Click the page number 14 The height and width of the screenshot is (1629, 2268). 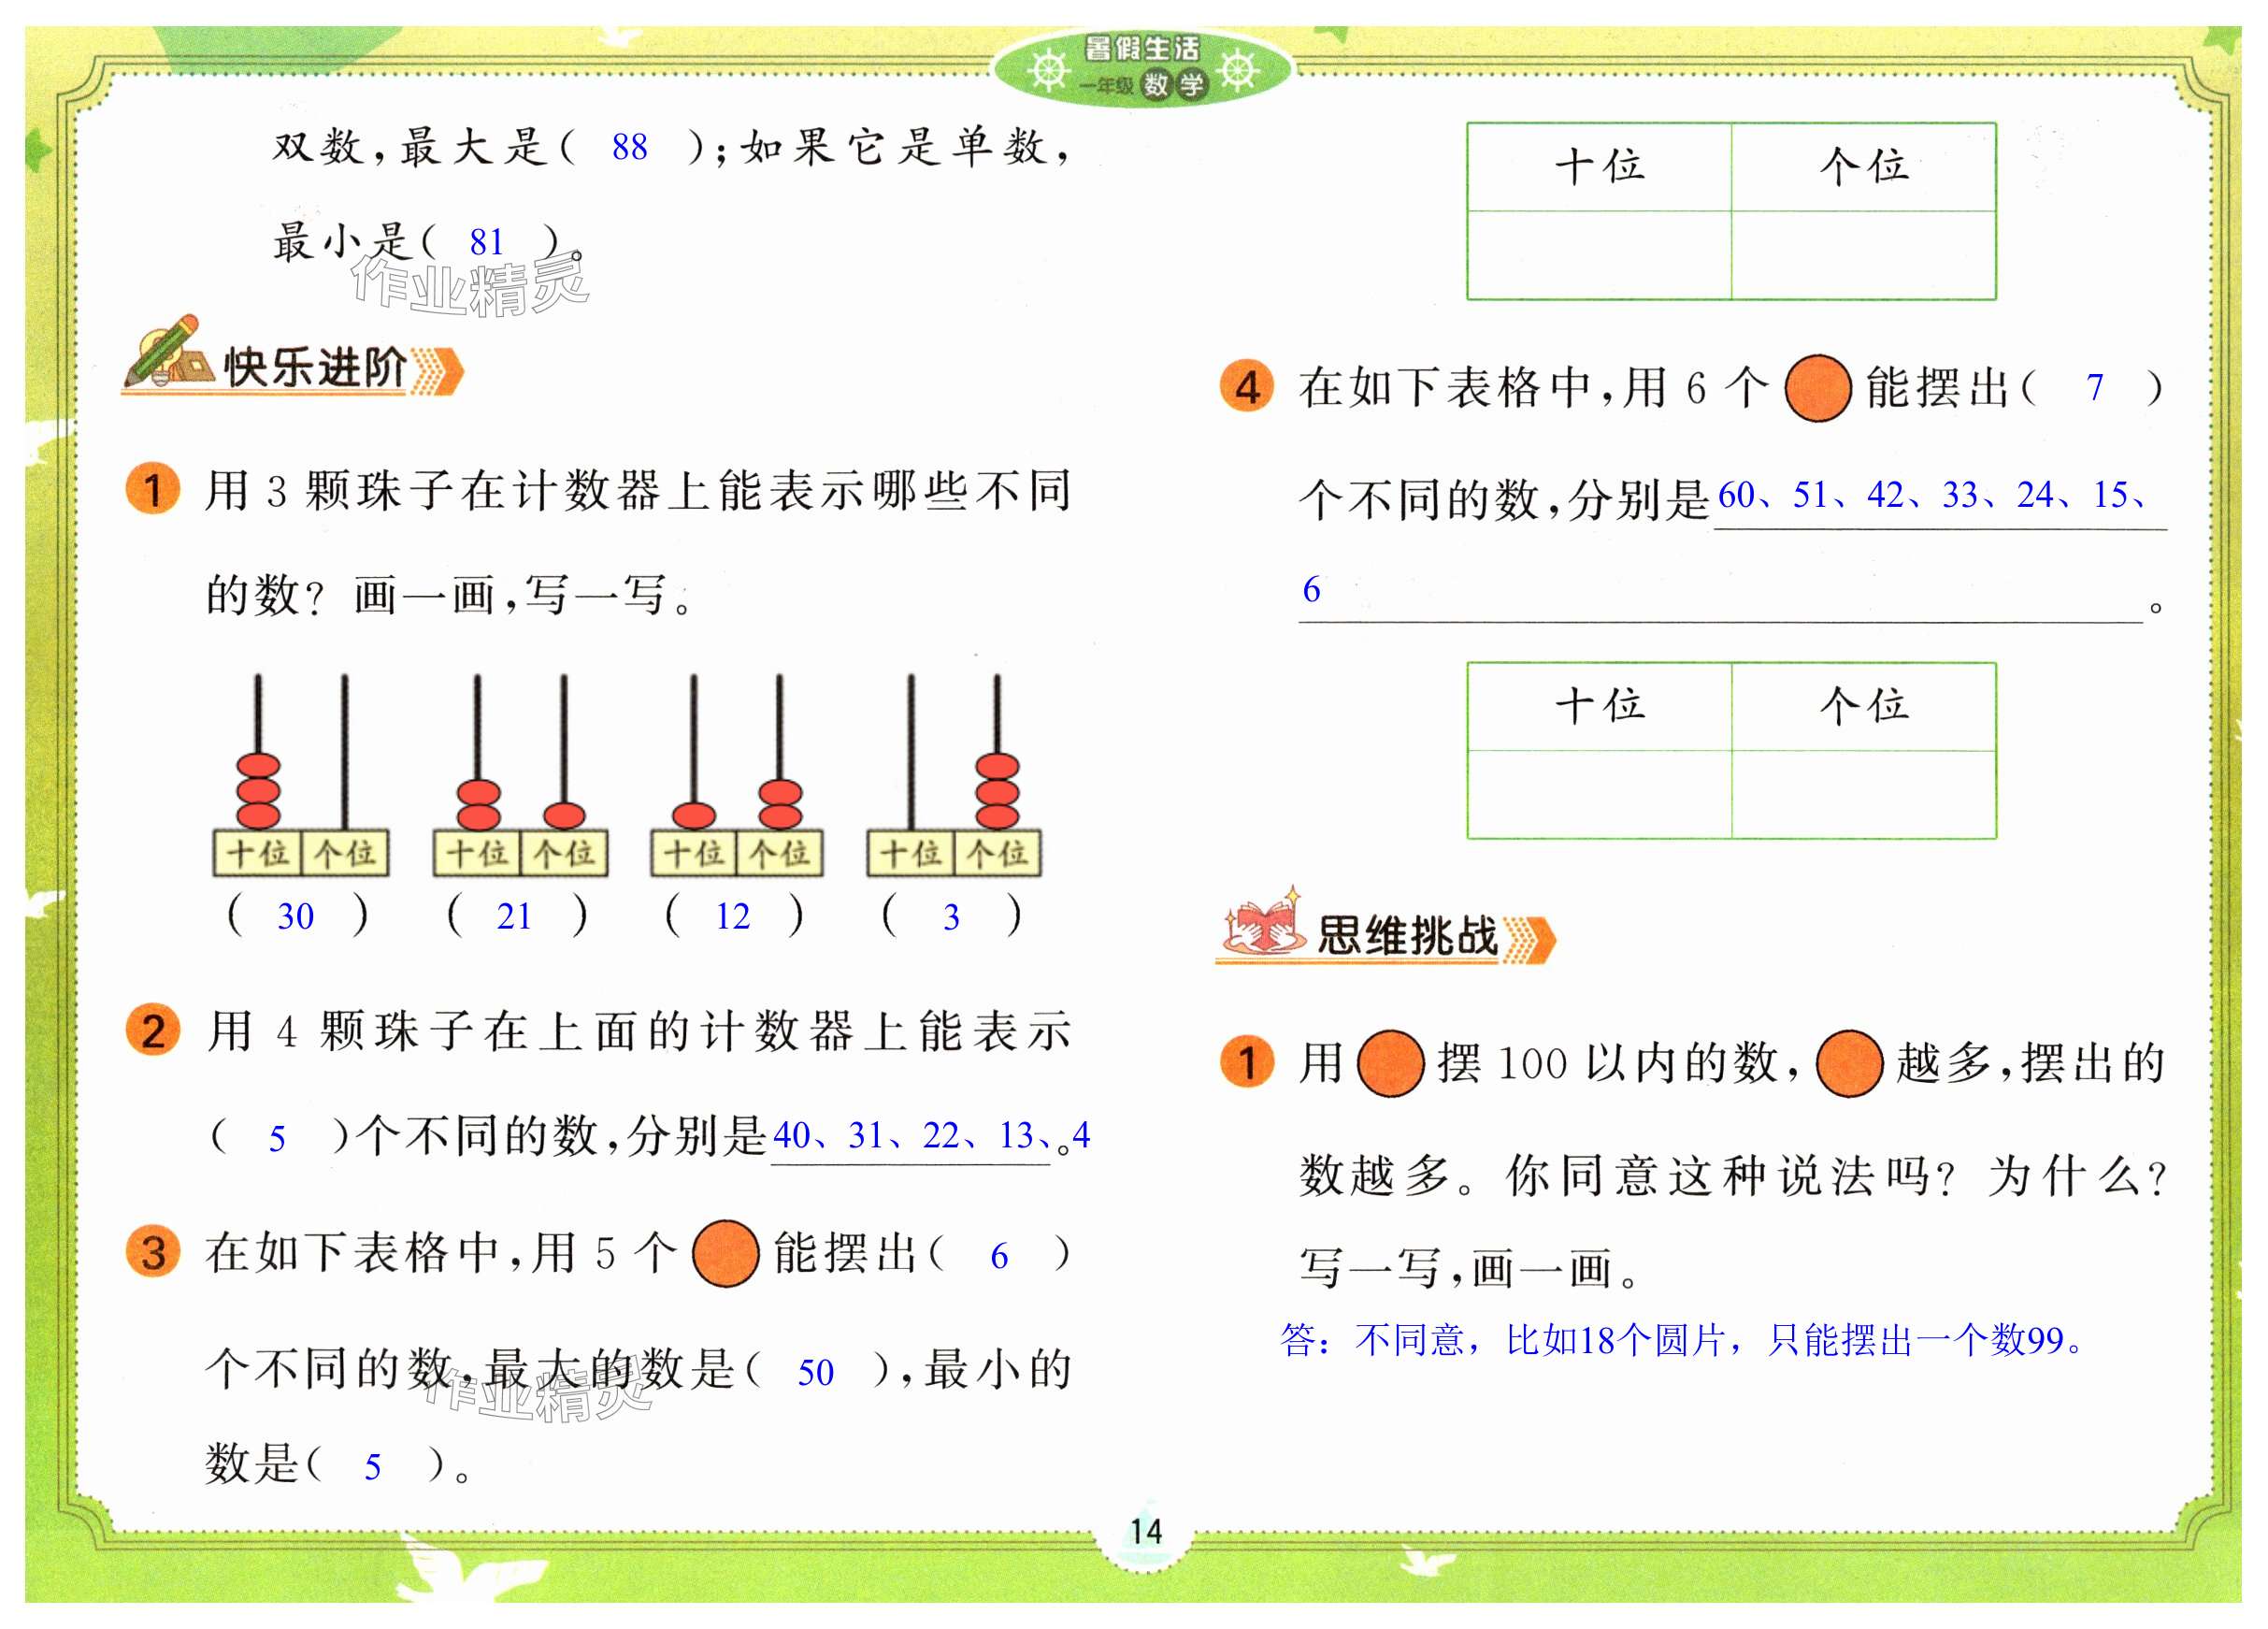click(x=1145, y=1531)
